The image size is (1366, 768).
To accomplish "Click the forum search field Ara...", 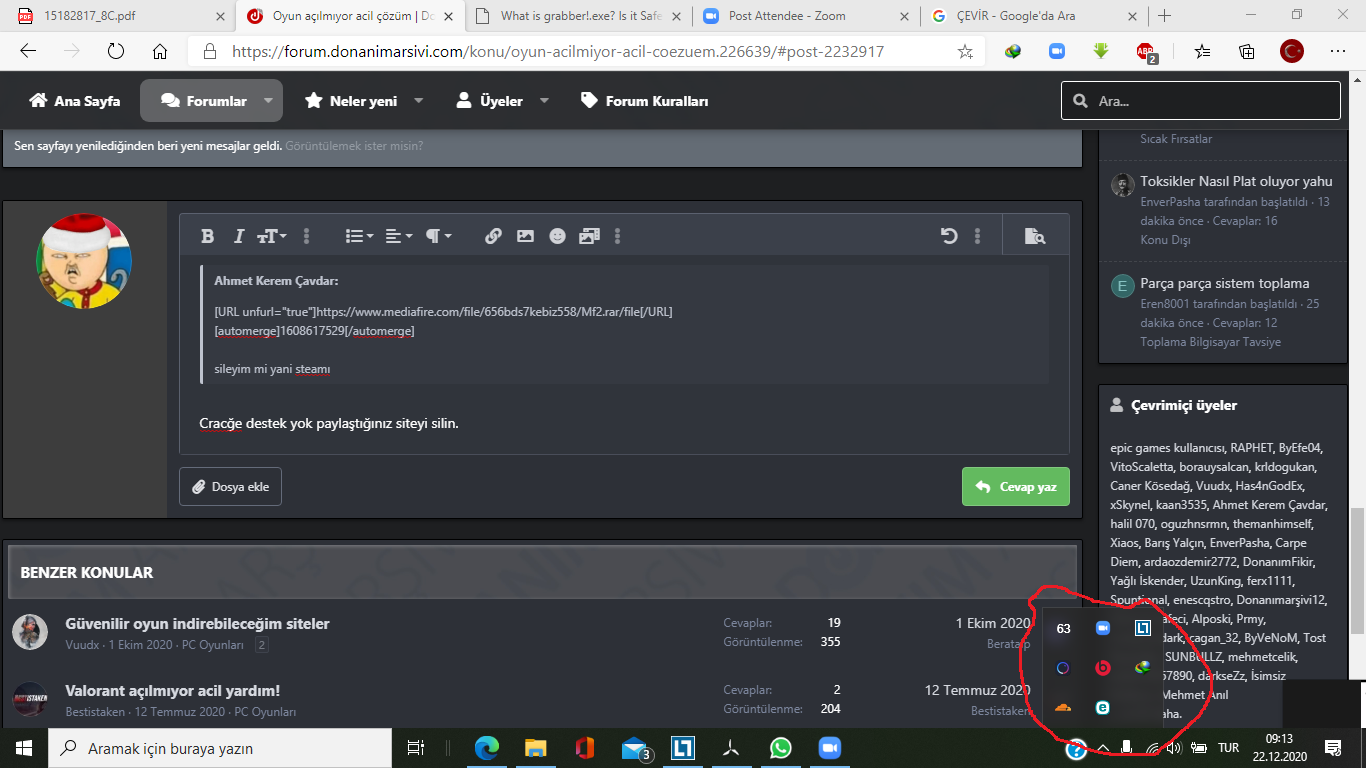I will pos(1201,101).
